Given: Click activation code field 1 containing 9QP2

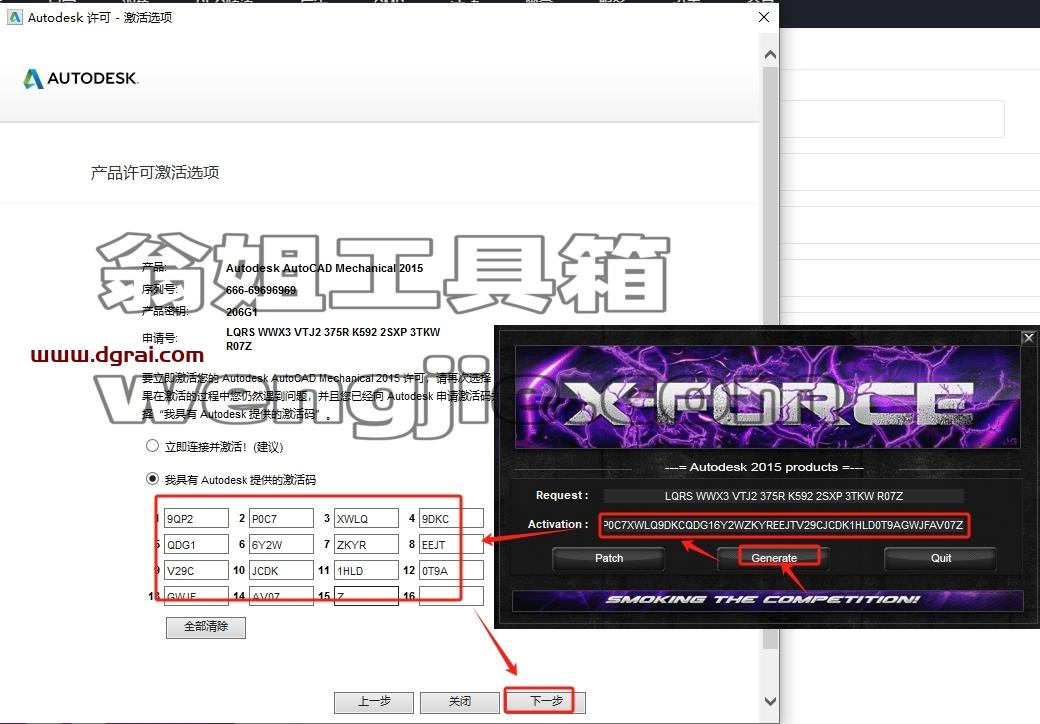Looking at the screenshot, I should [196, 518].
